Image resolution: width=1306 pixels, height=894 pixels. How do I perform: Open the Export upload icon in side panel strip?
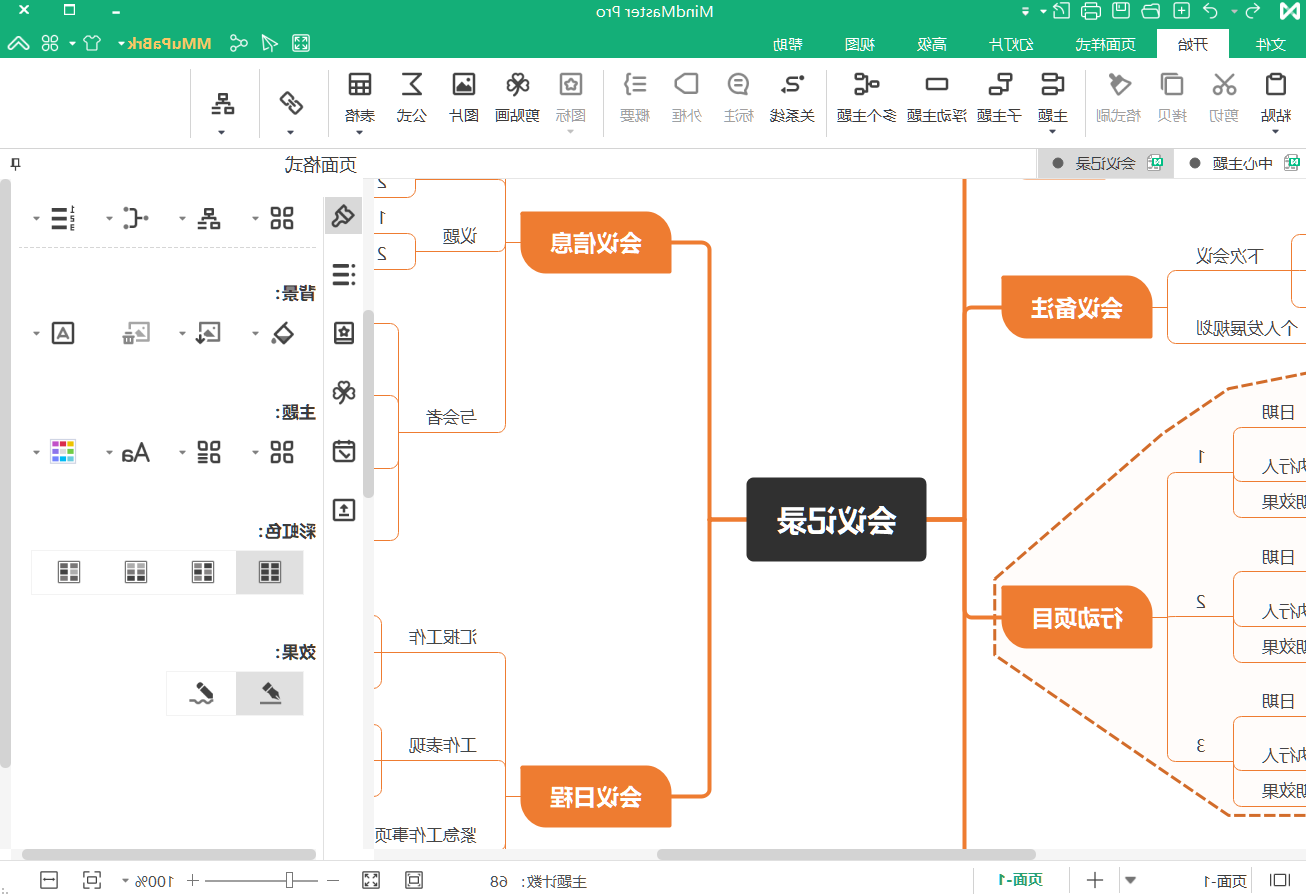[344, 510]
